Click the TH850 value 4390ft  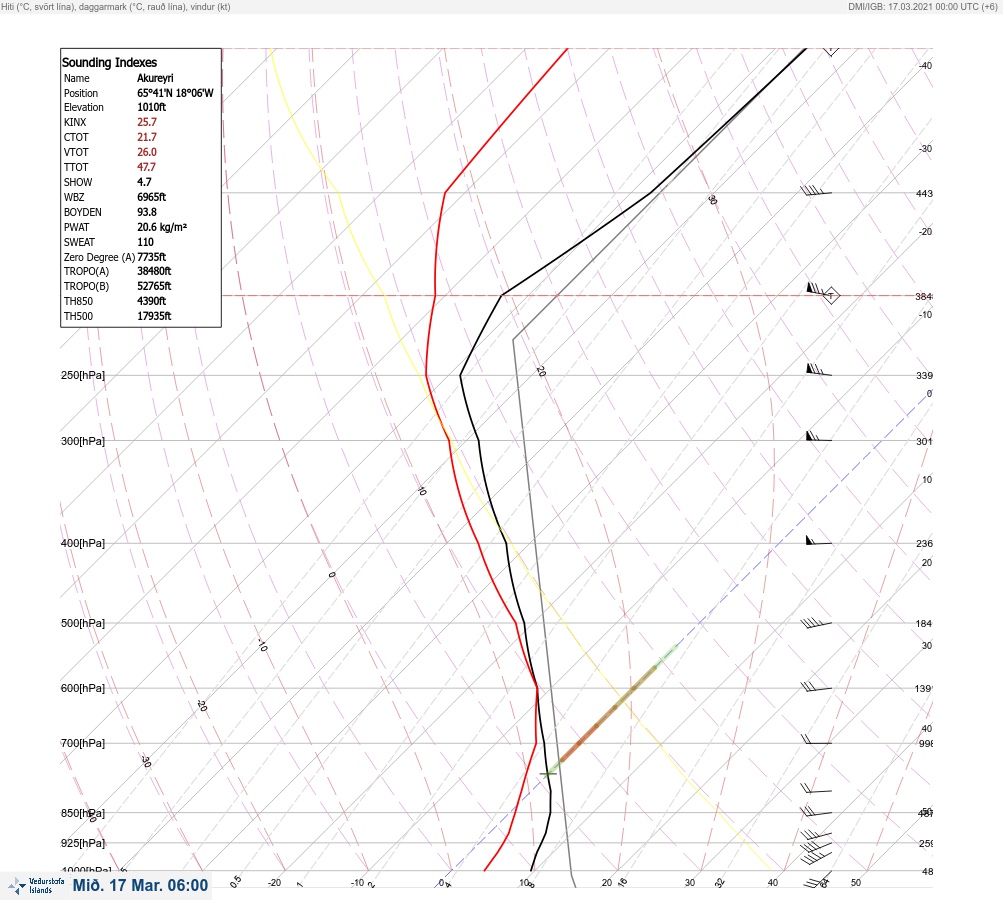151,301
